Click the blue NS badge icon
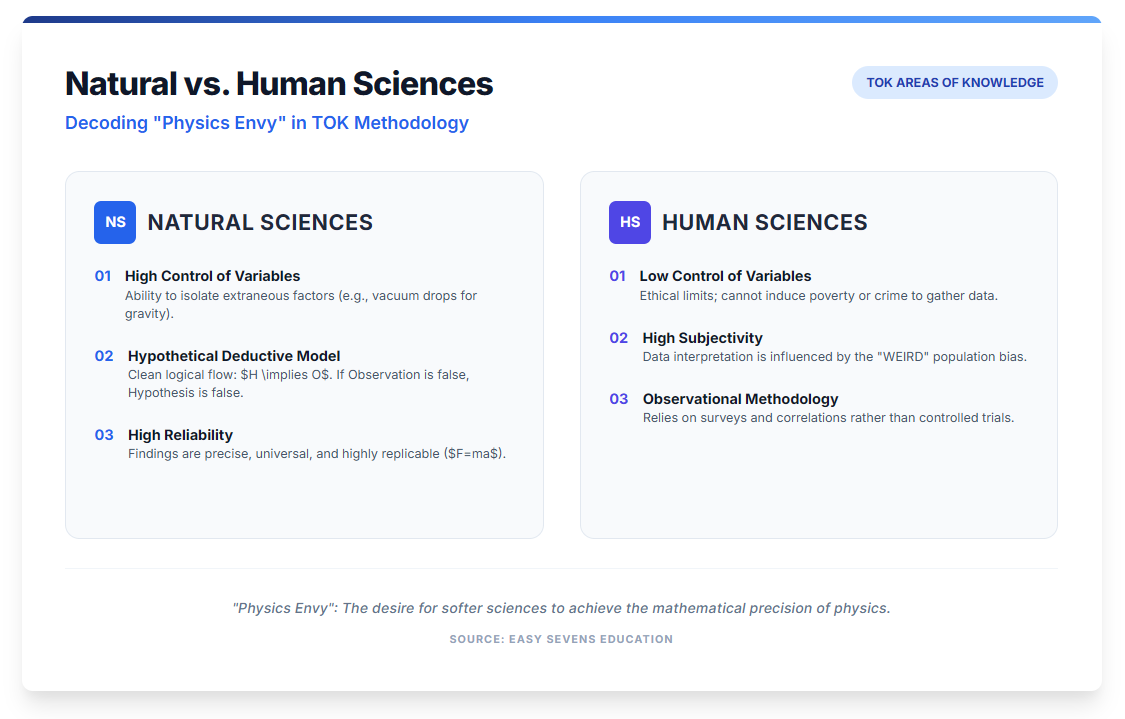This screenshot has height=719, width=1125. 115,222
